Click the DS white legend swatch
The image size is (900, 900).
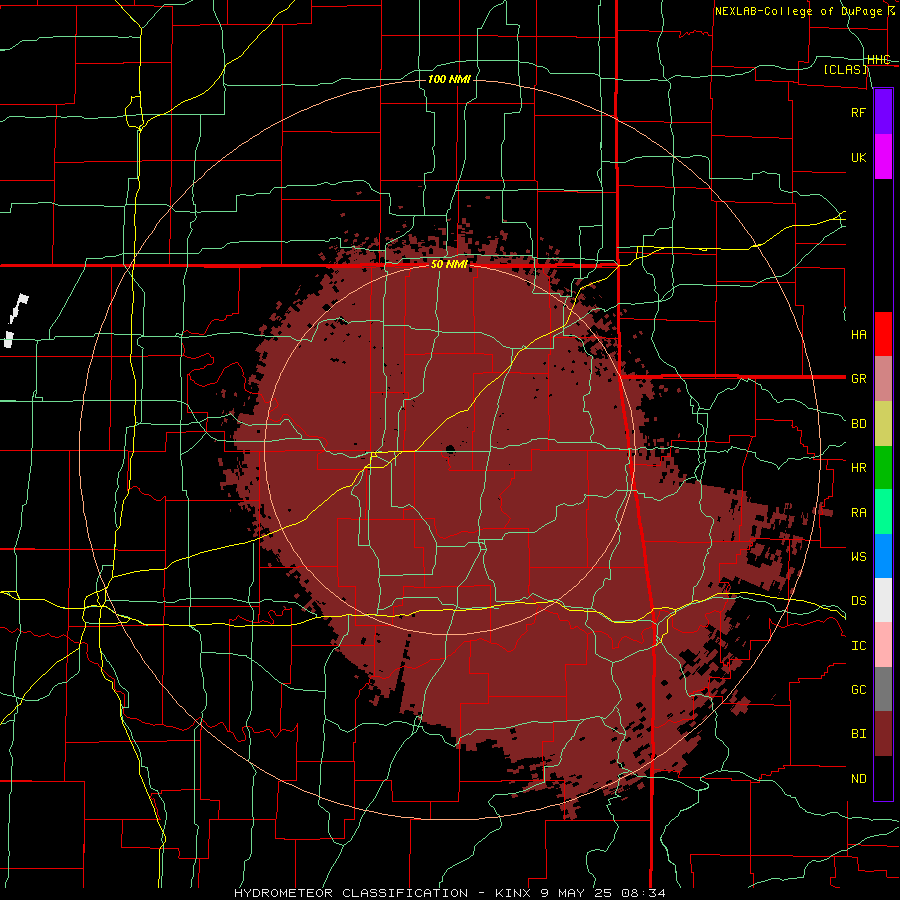tap(883, 600)
